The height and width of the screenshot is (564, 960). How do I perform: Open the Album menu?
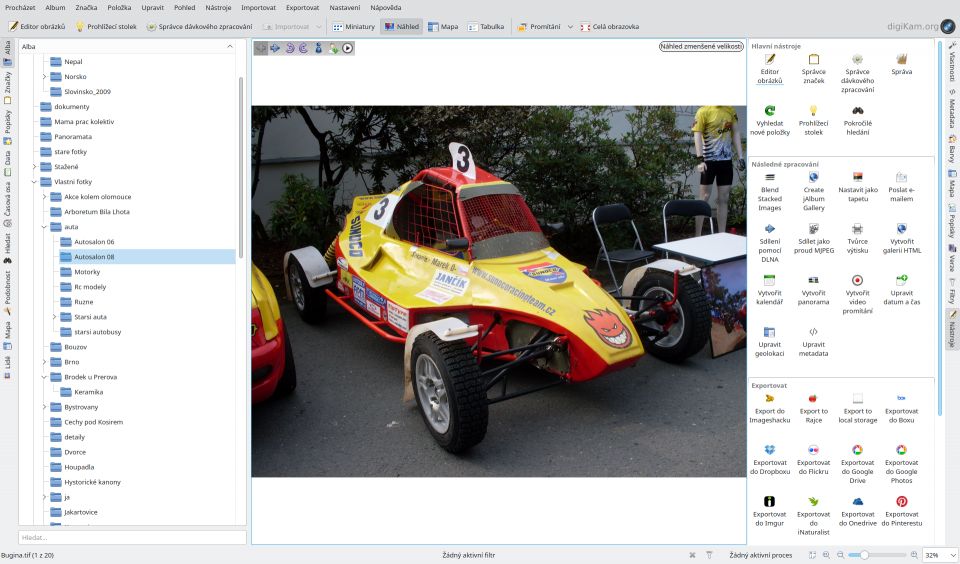click(55, 7)
